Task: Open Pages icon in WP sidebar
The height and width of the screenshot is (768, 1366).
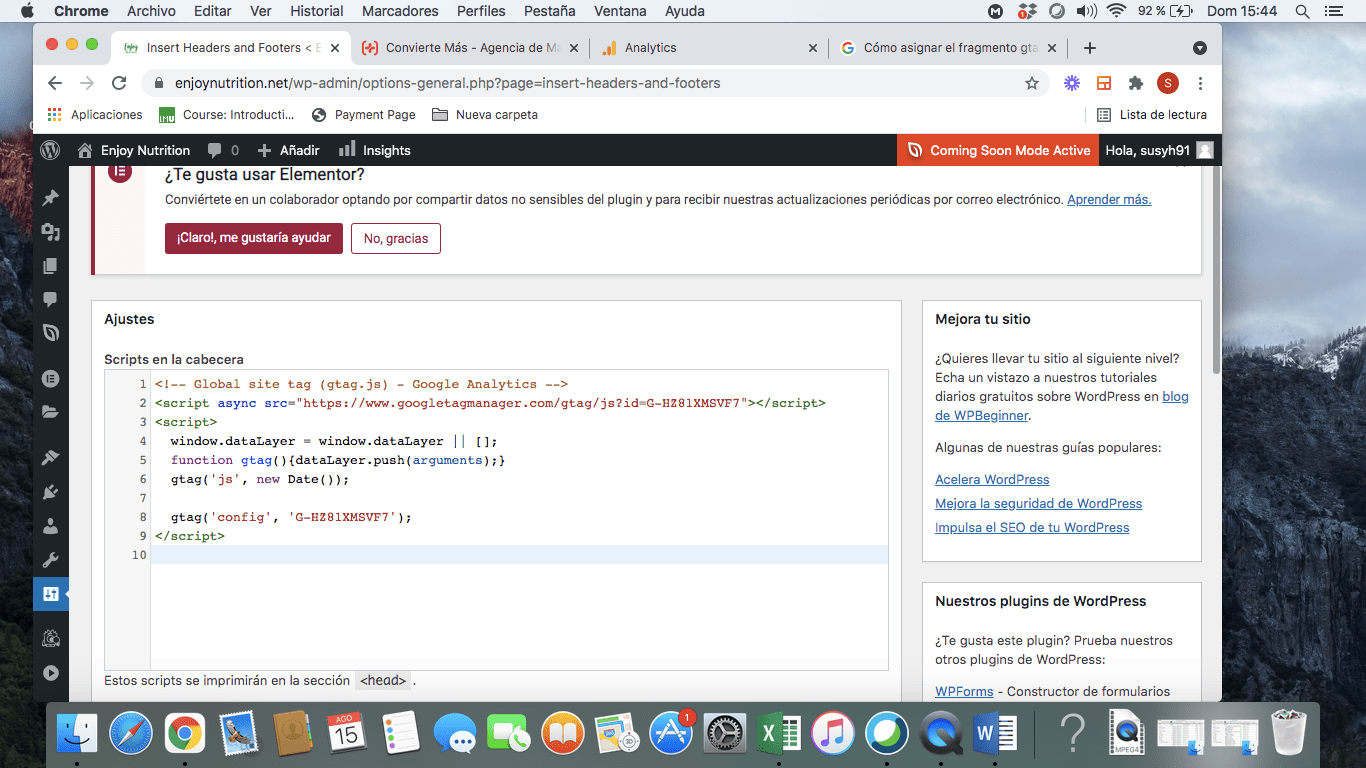Action: pos(50,266)
